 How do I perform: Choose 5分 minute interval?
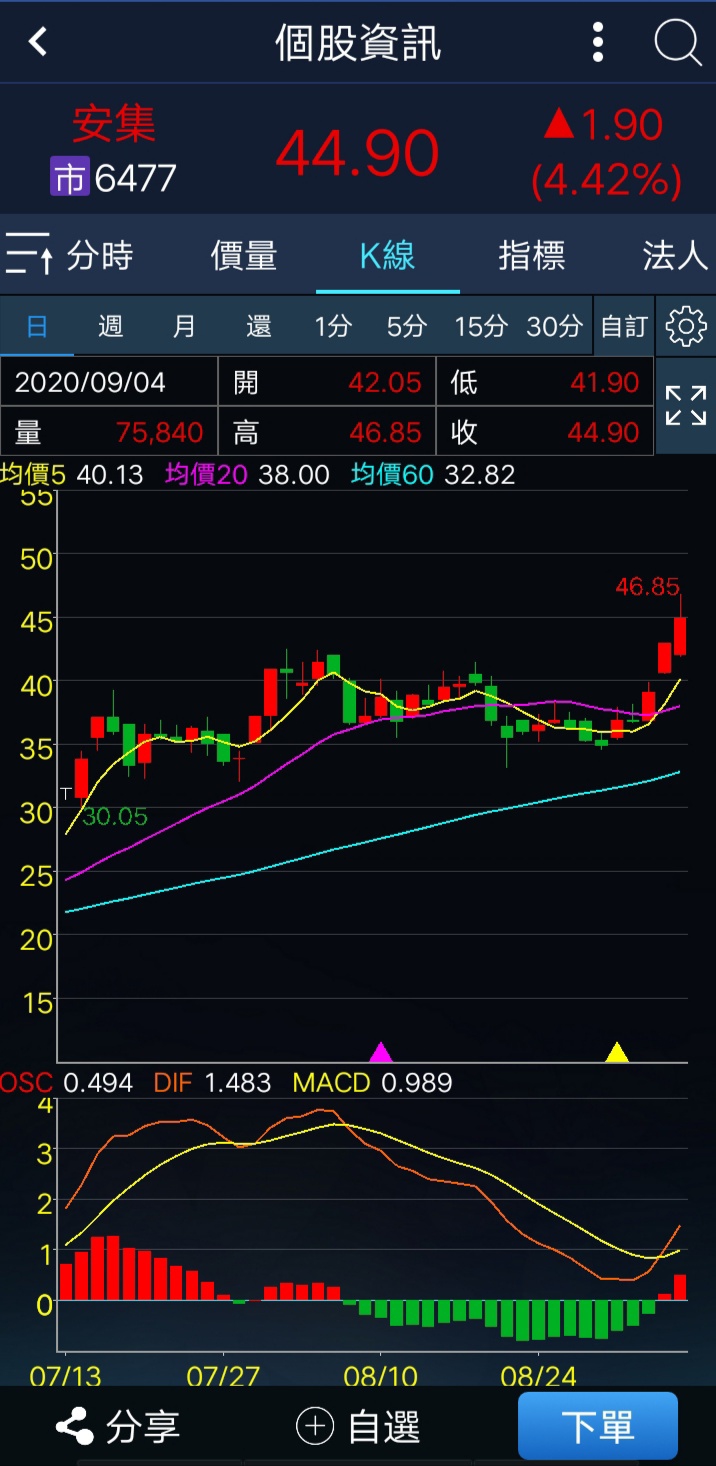pos(406,326)
